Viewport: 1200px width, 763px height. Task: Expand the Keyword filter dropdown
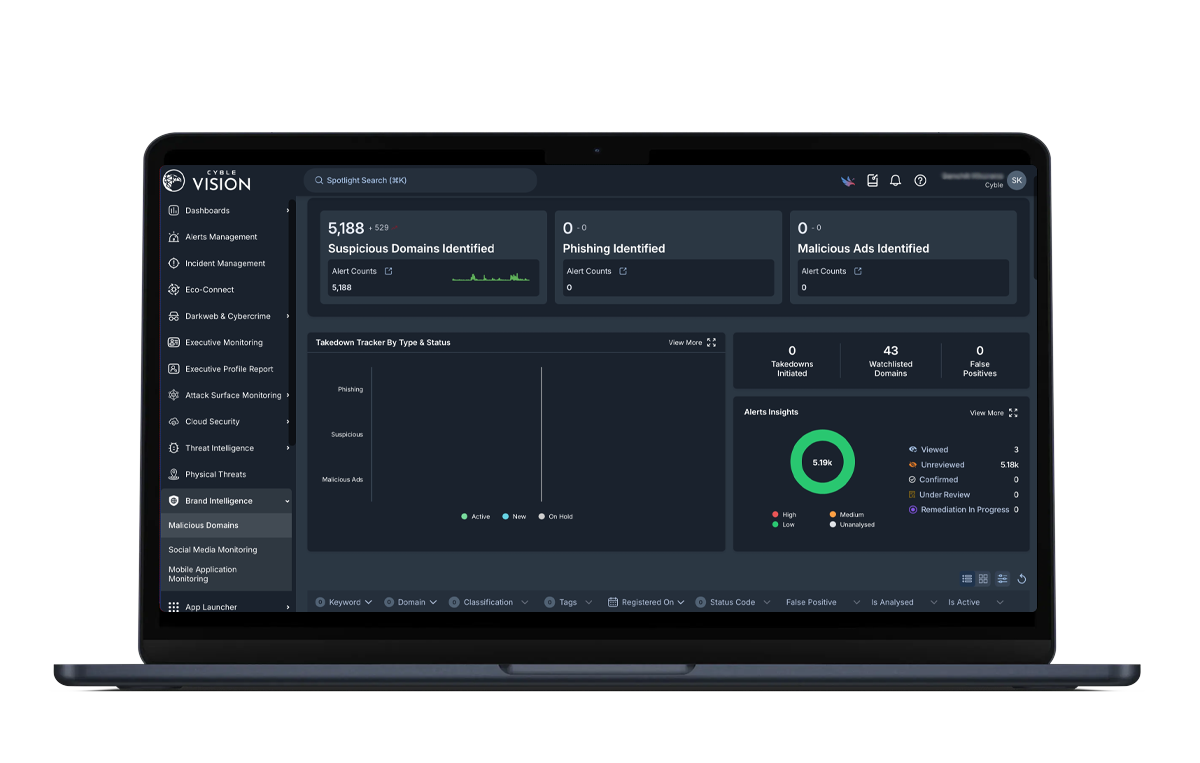click(343, 603)
